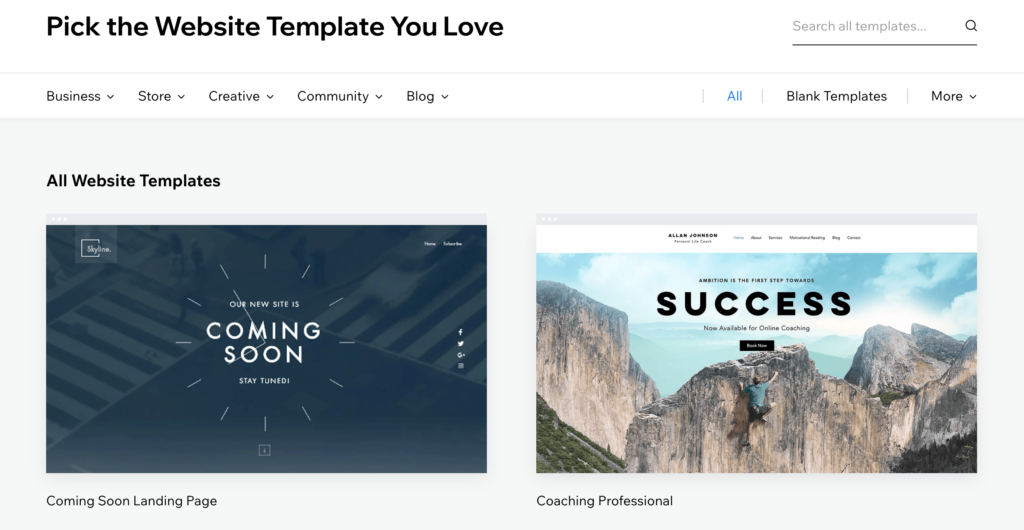The image size is (1024, 530).
Task: Click the Coaching Professional title
Action: coord(604,501)
